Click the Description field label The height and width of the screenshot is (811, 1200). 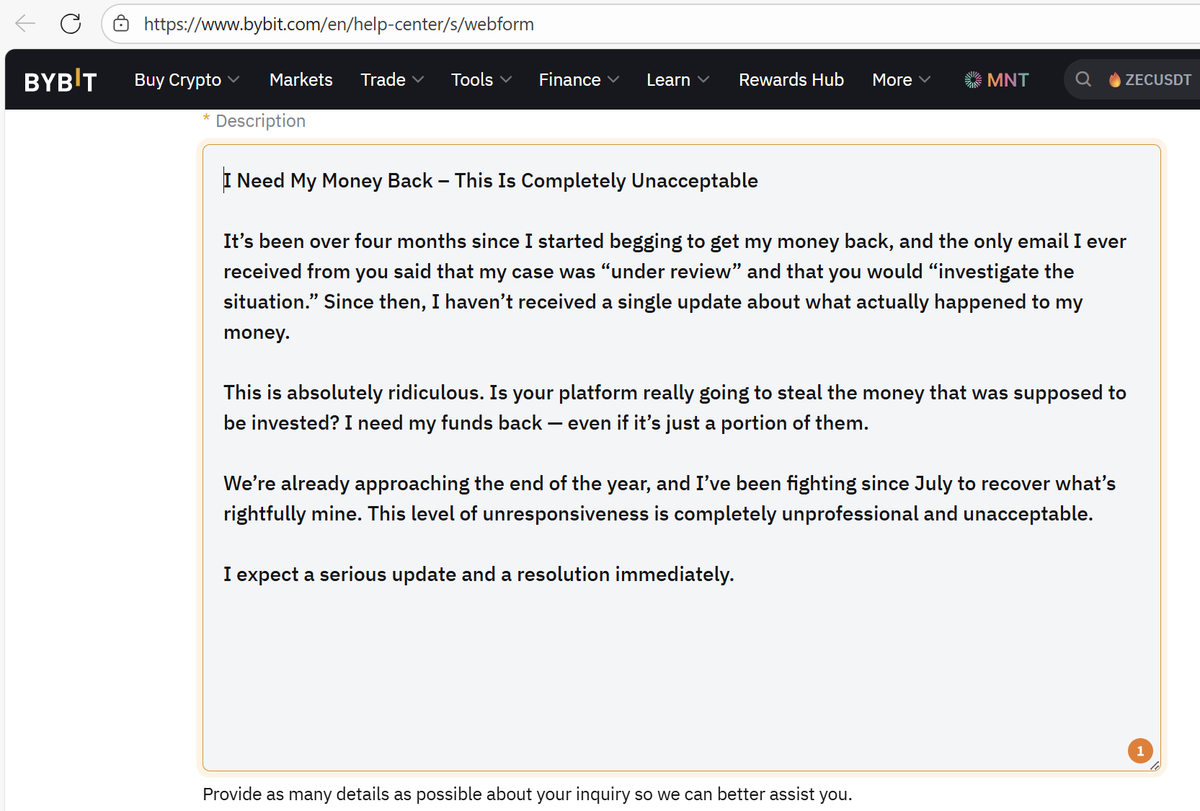click(x=260, y=121)
